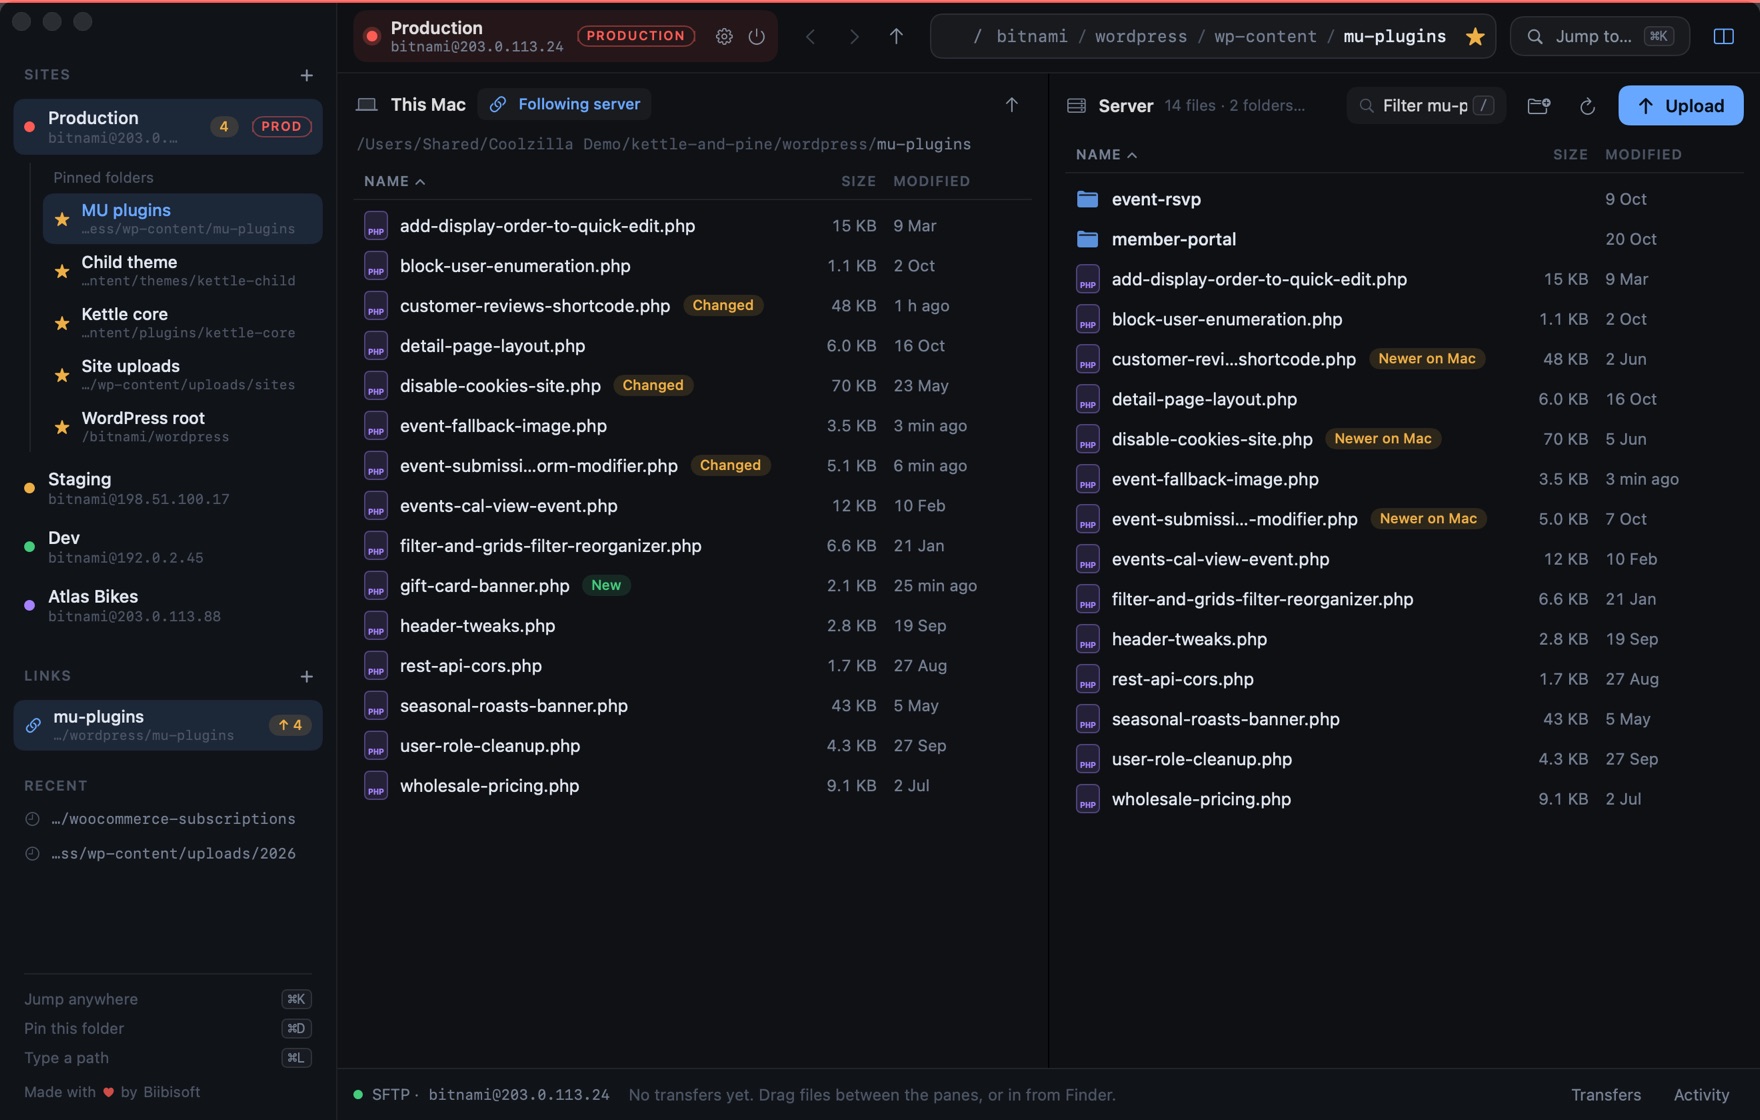The width and height of the screenshot is (1760, 1120).
Task: Click the member-portal folder icon
Action: point(1088,239)
